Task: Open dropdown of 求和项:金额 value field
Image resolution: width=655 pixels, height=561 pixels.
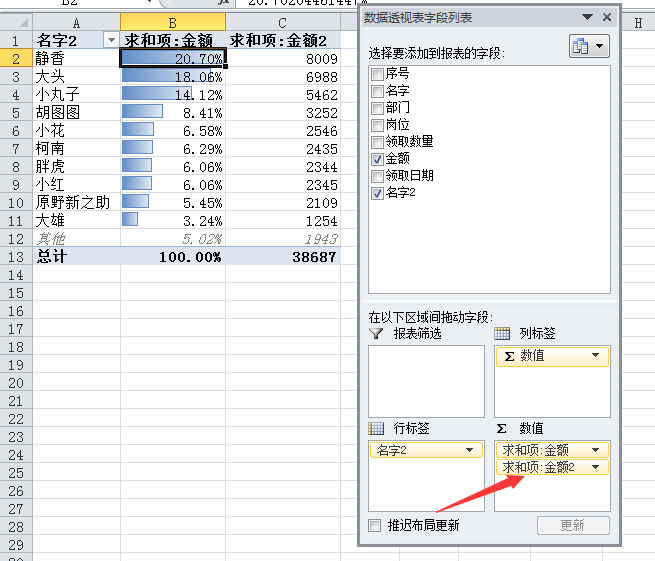Action: click(596, 450)
